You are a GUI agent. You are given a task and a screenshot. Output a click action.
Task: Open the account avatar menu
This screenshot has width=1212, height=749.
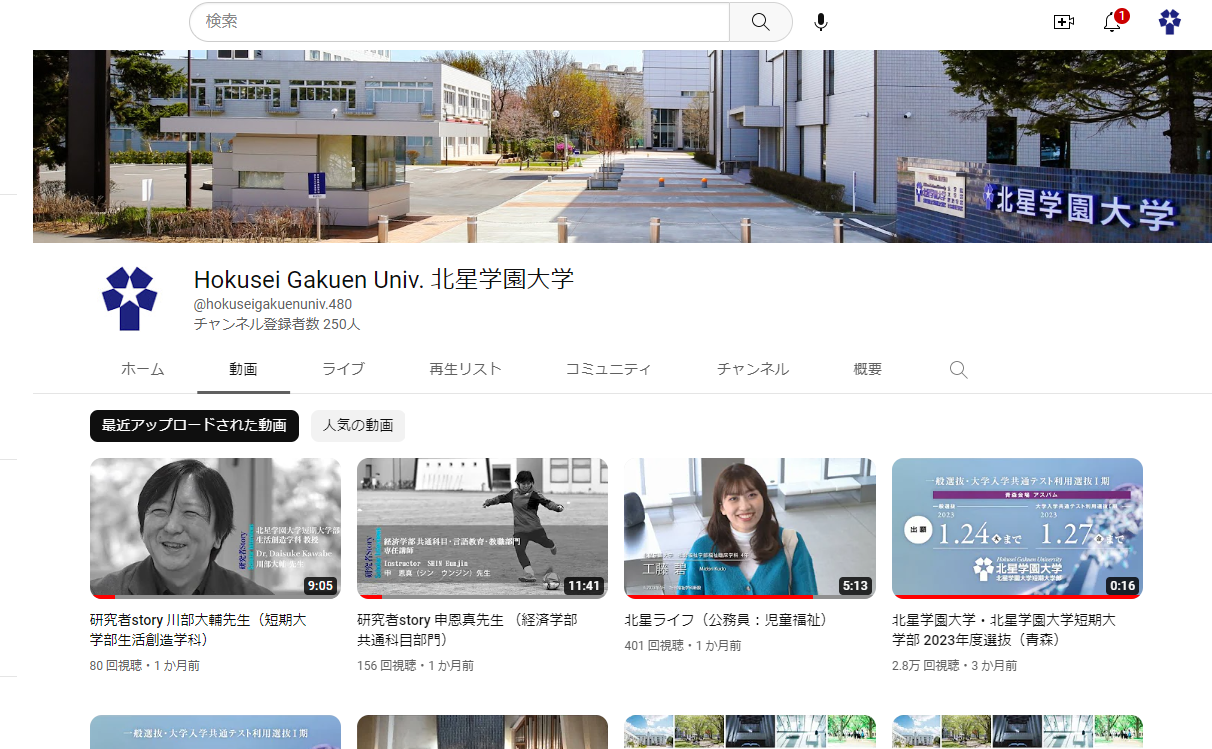point(1169,22)
